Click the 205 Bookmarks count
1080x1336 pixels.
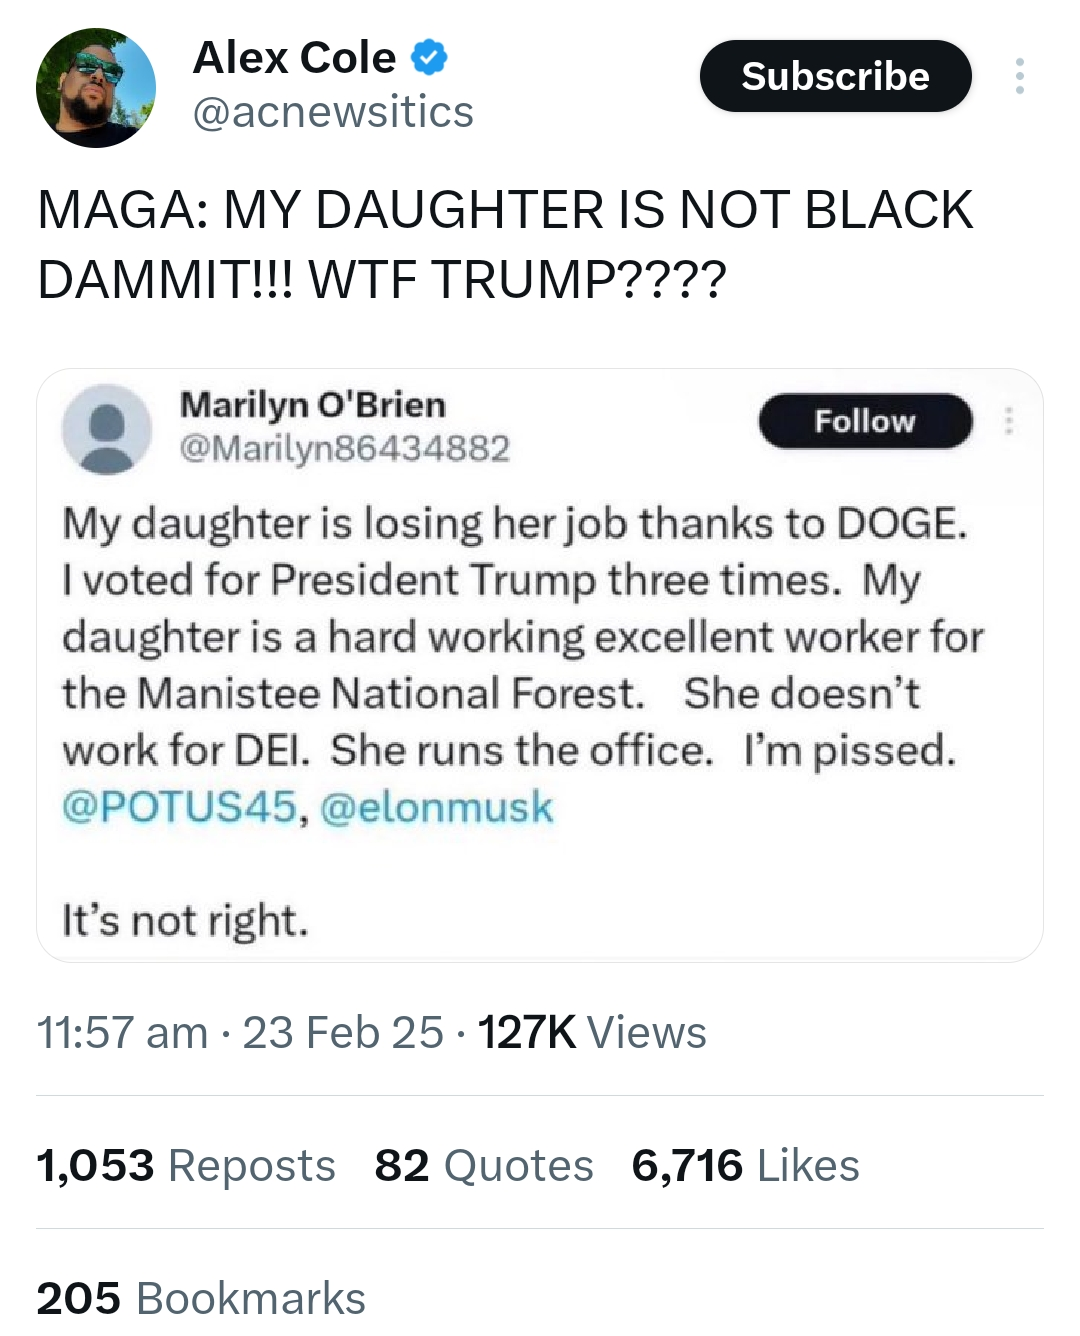pyautogui.click(x=201, y=1298)
